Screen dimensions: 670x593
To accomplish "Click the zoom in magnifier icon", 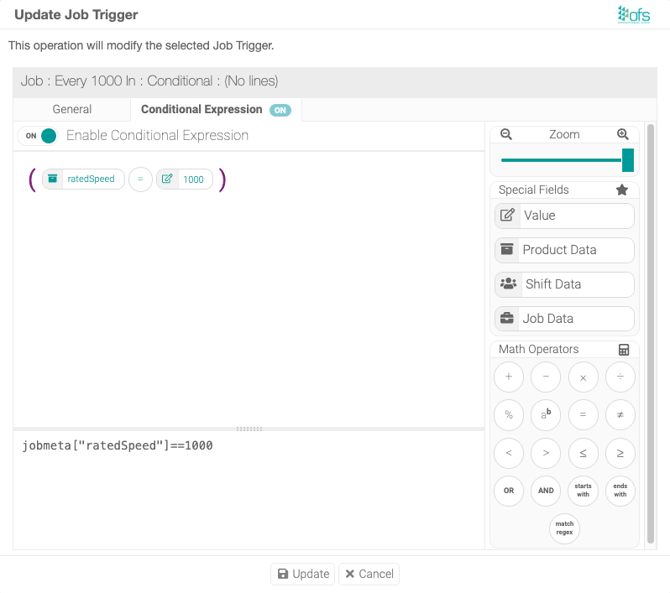I will (623, 134).
